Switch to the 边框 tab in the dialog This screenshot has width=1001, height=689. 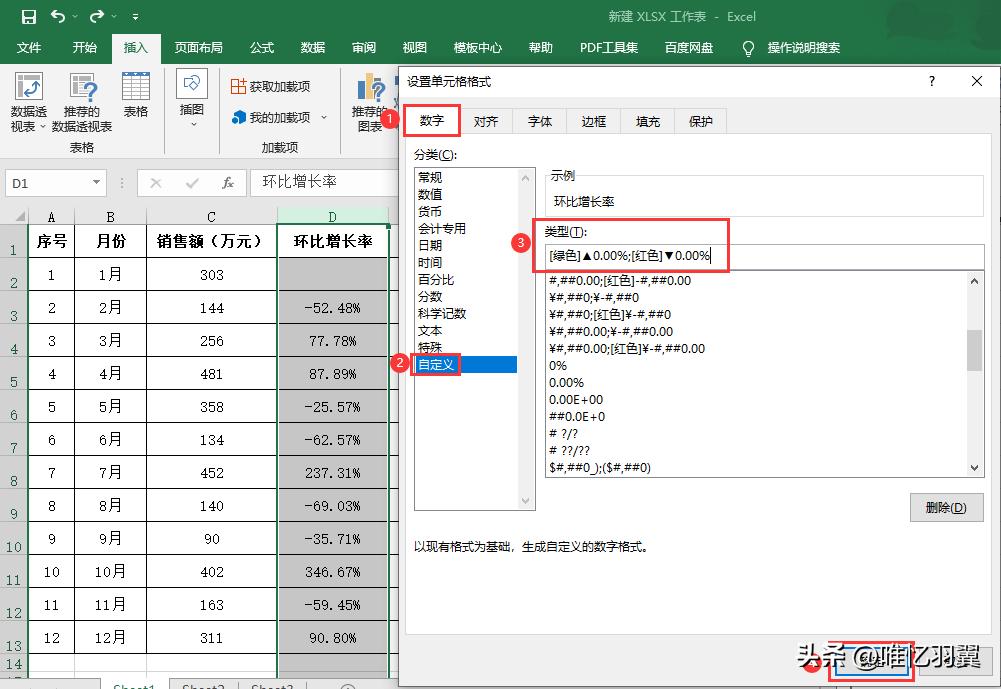click(x=592, y=121)
